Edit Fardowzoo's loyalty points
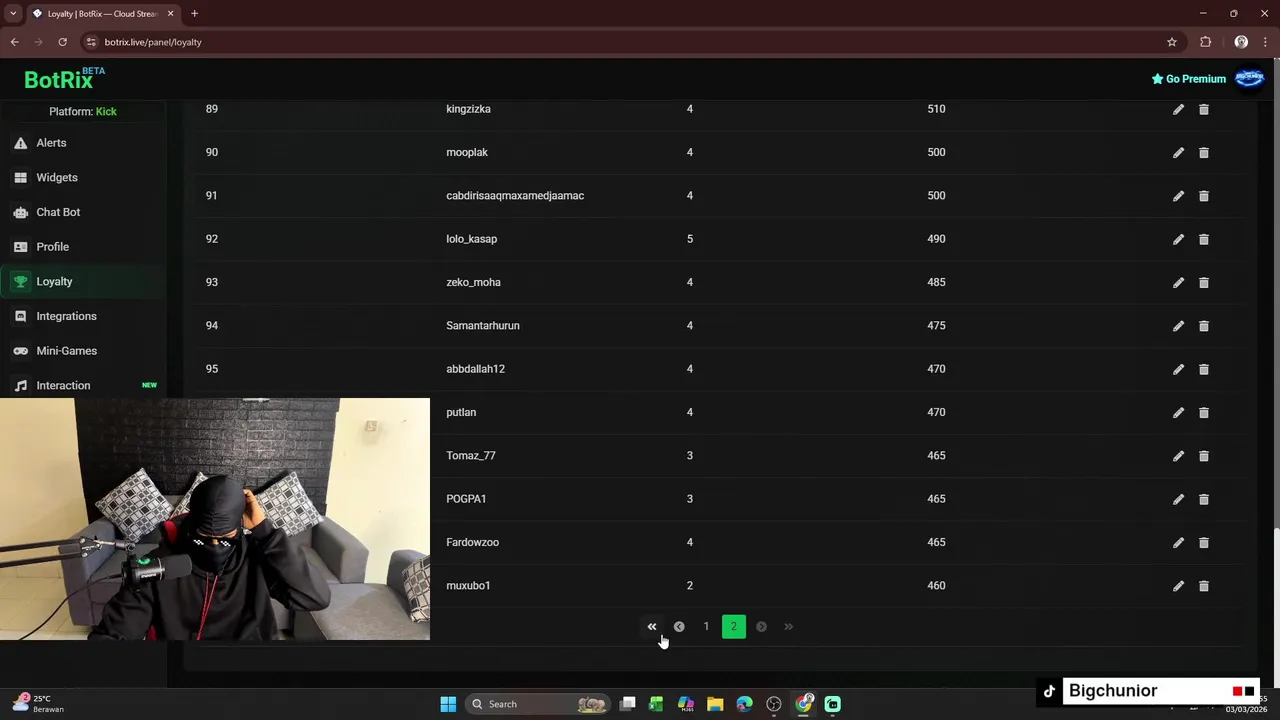Viewport: 1280px width, 720px height. (1178, 542)
